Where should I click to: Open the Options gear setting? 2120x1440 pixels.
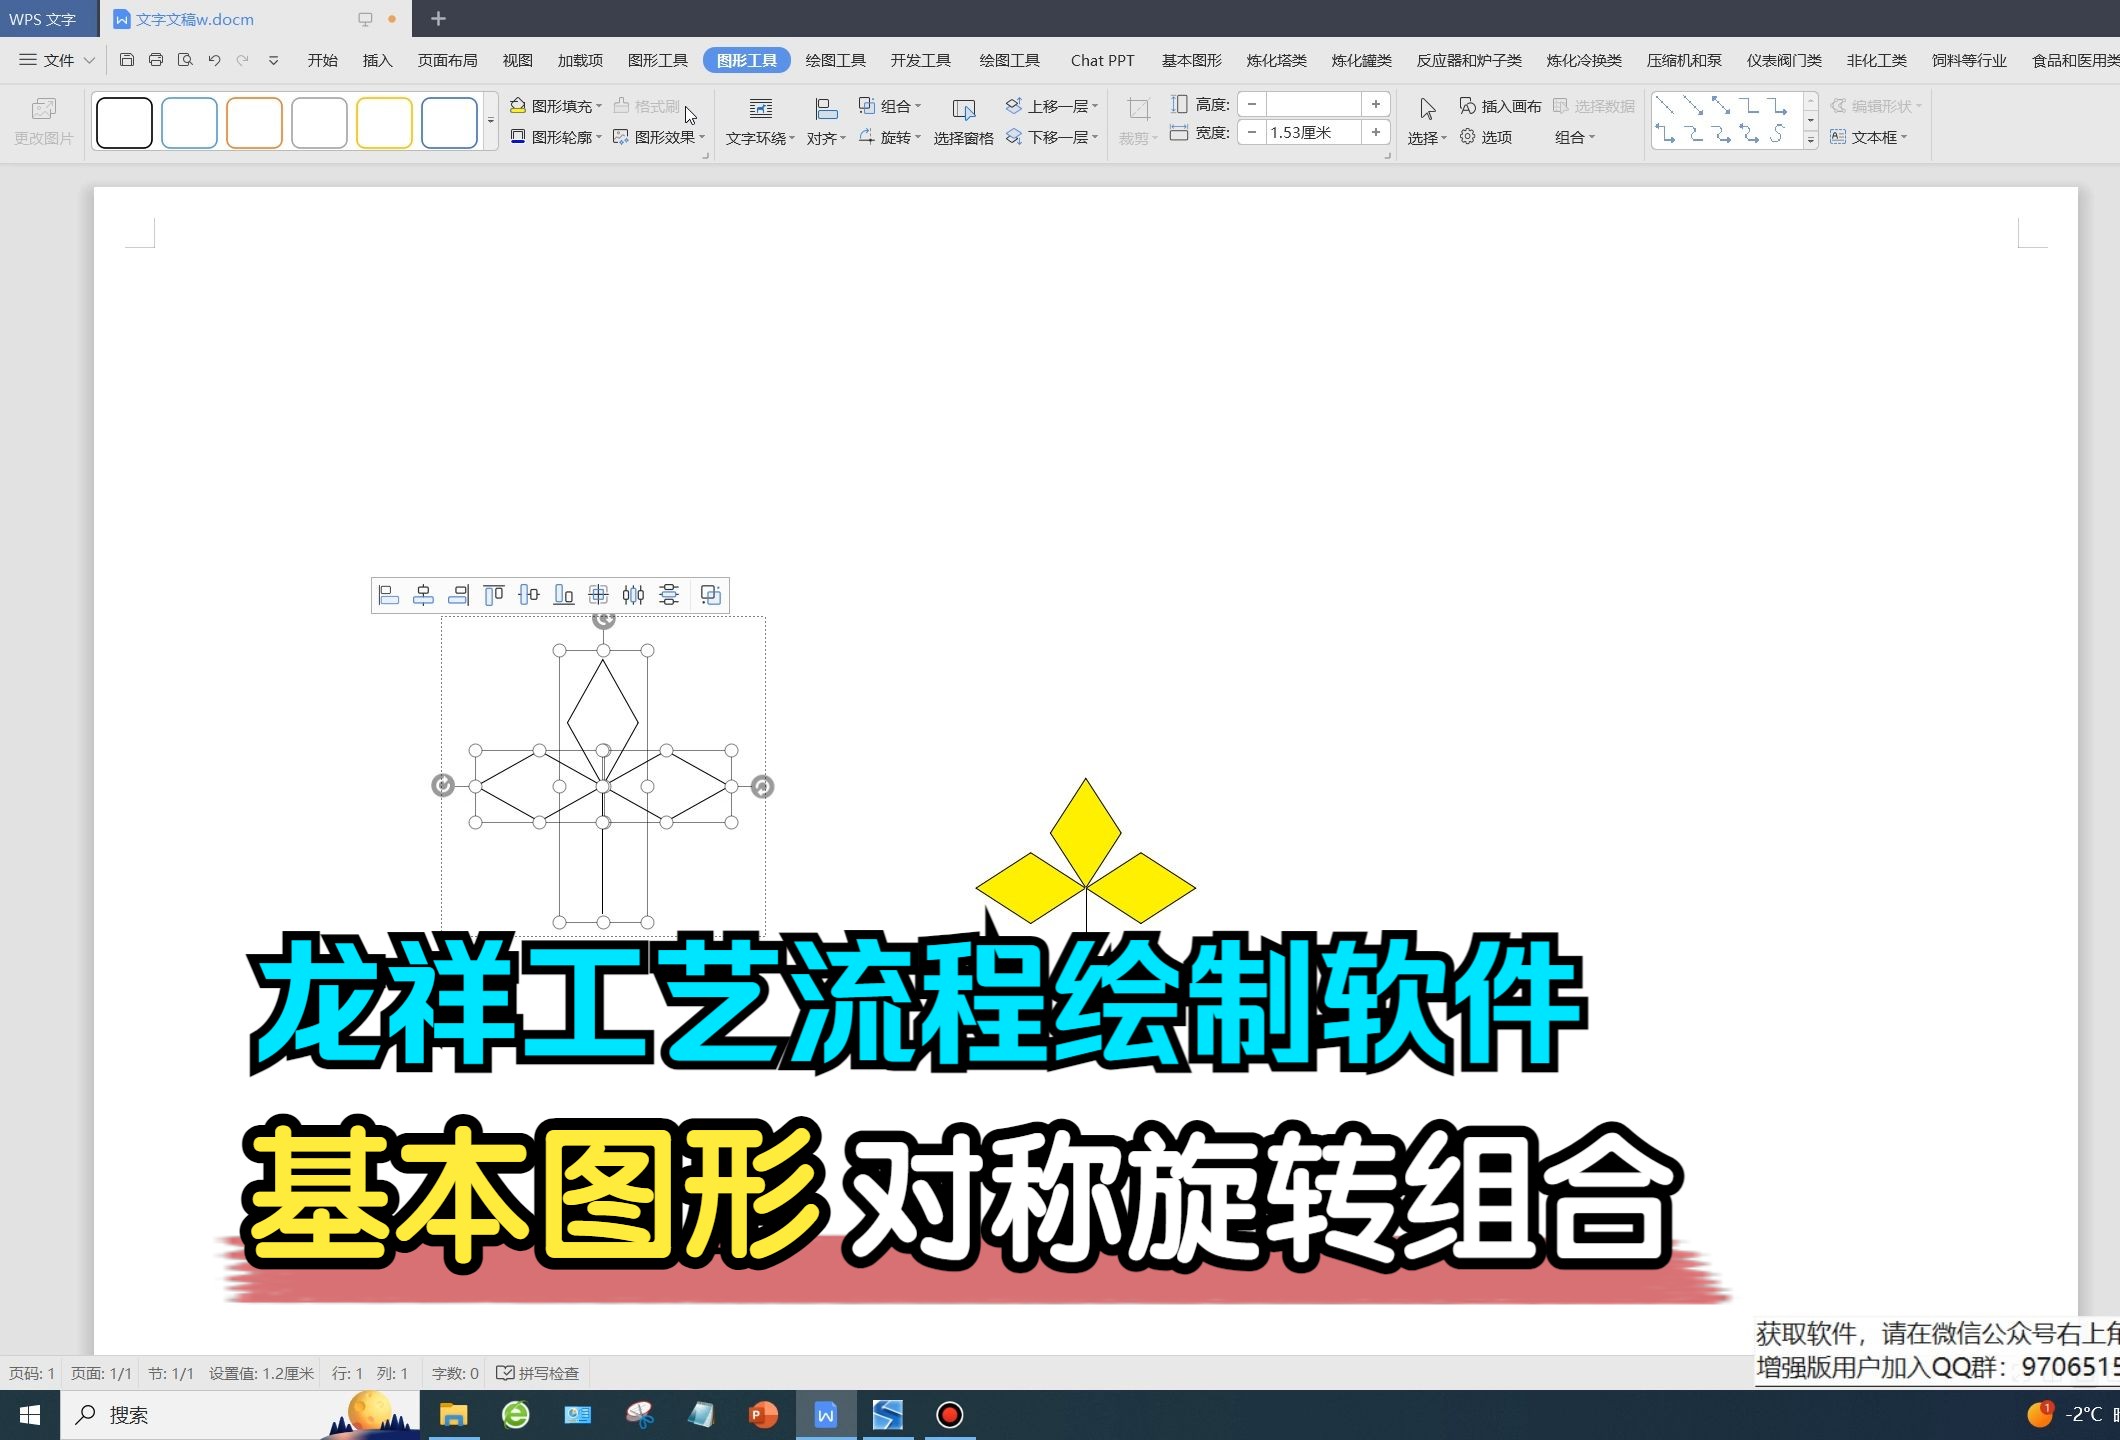(x=1486, y=137)
